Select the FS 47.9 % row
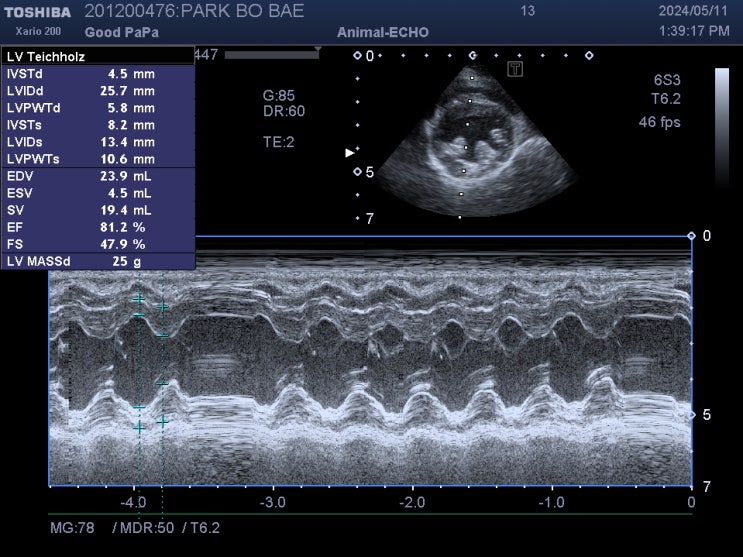Viewport: 743px width, 557px height. (98, 244)
